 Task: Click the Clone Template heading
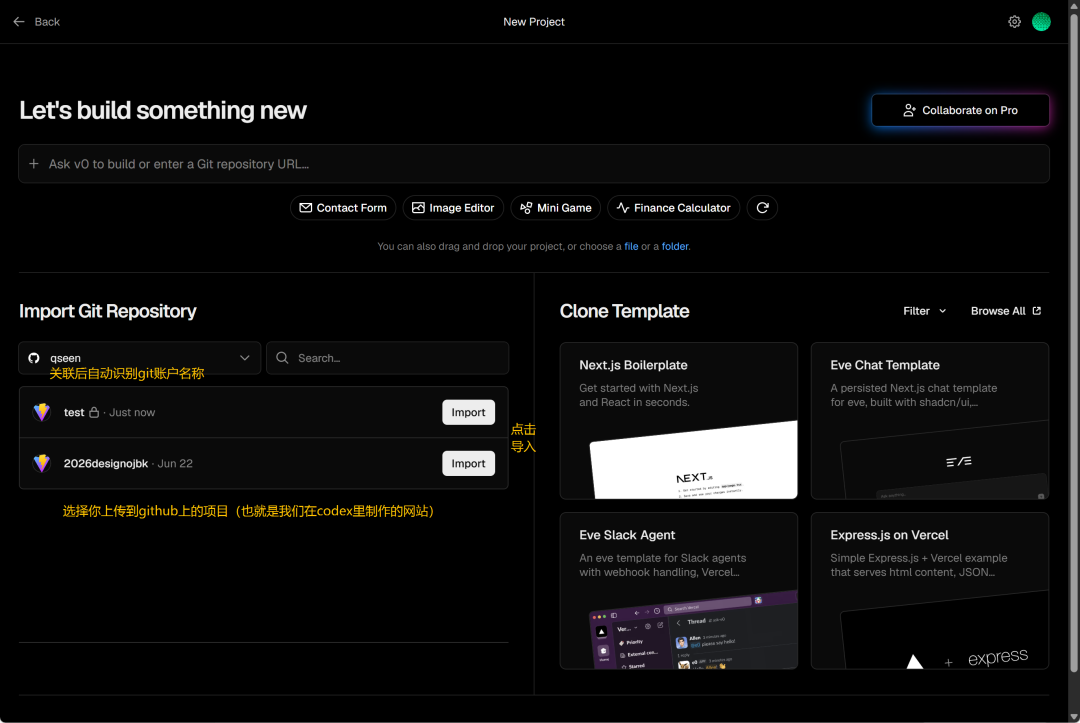pyautogui.click(x=624, y=311)
